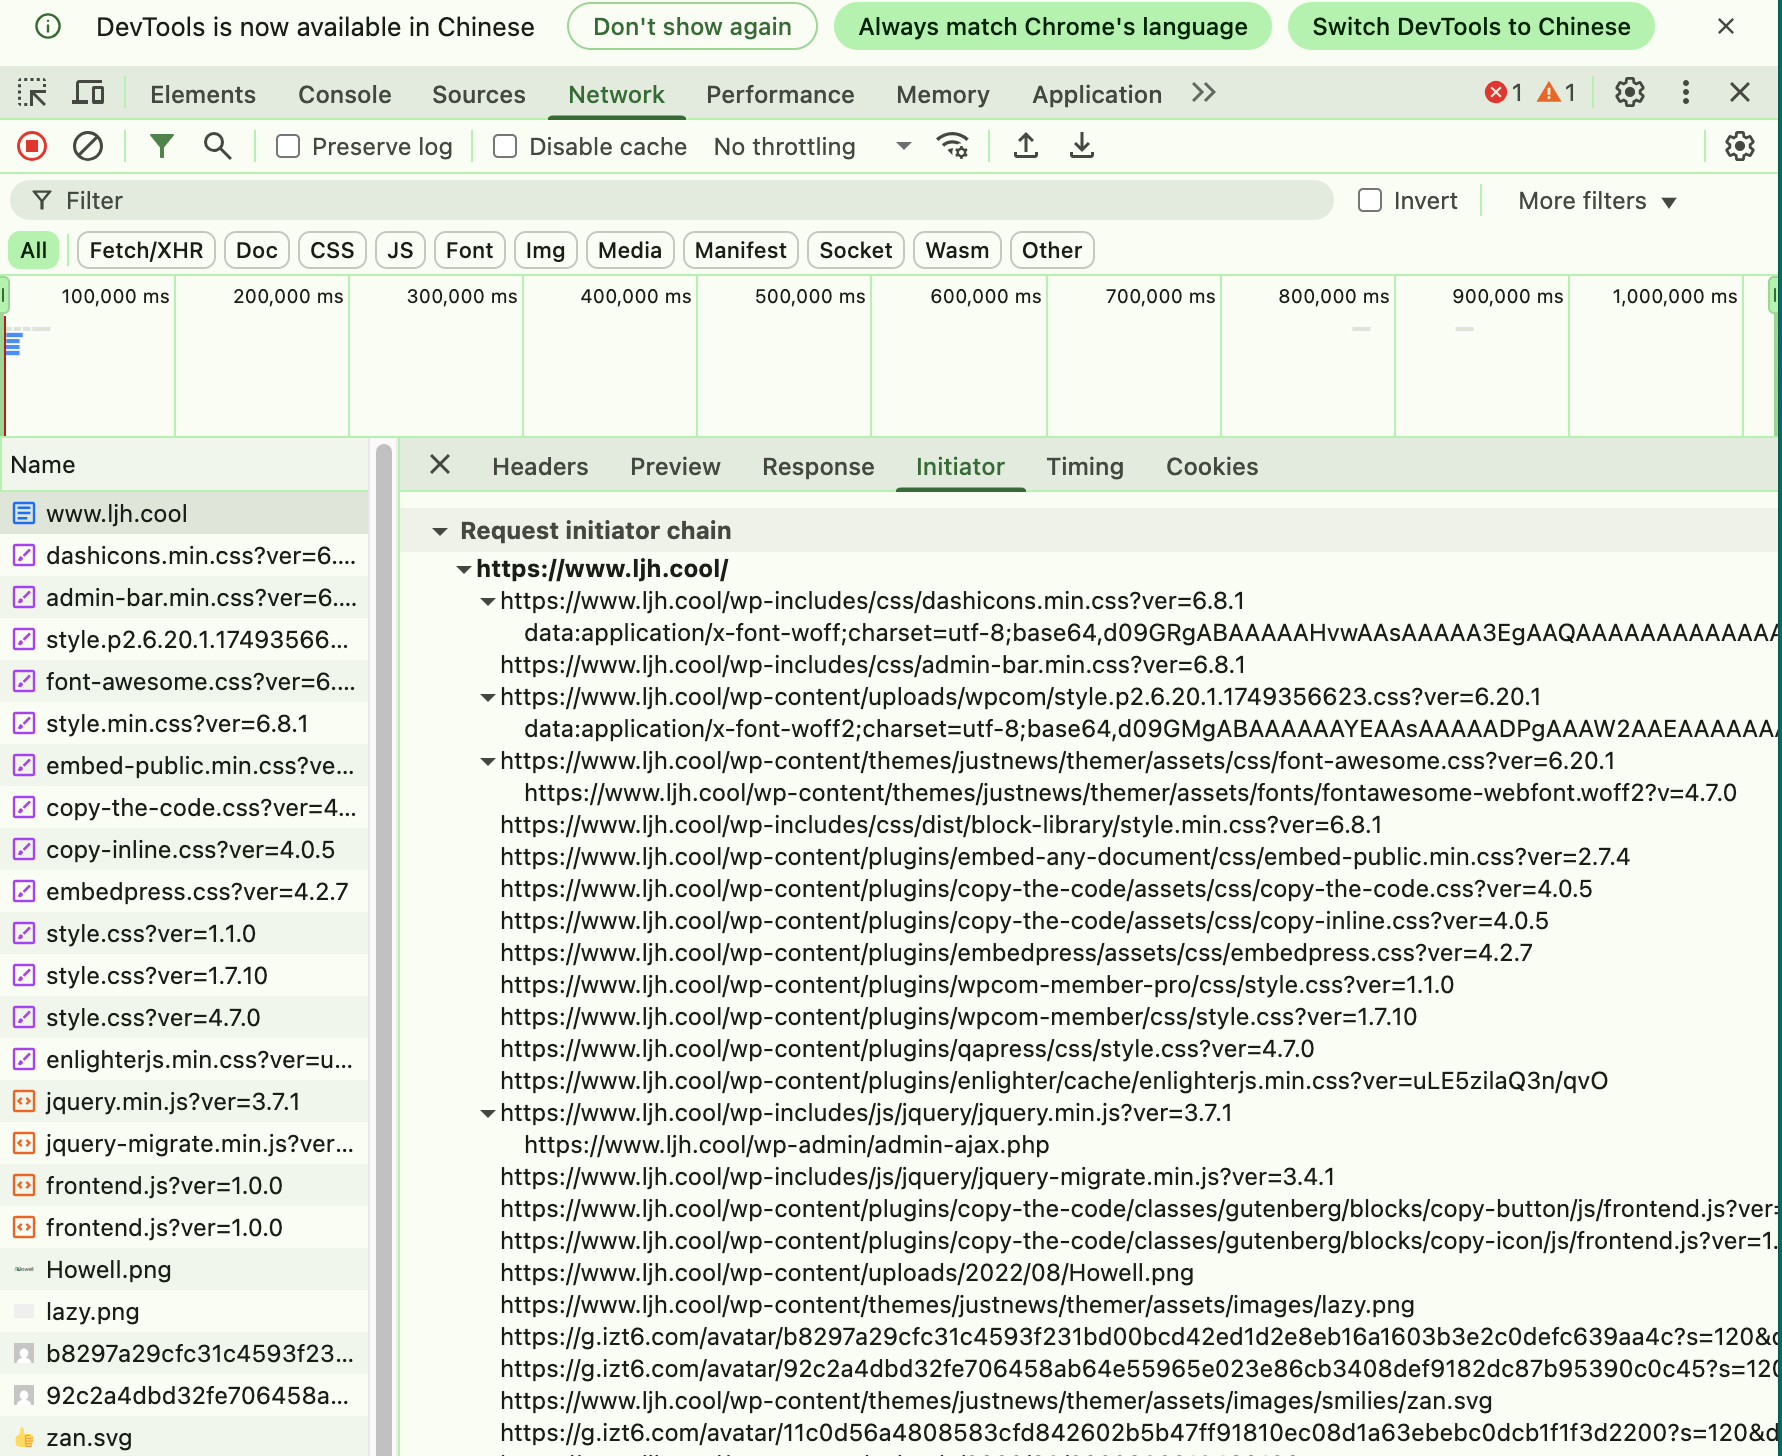Toggle the Font type filter
Image resolution: width=1782 pixels, height=1456 pixels.
click(x=469, y=251)
